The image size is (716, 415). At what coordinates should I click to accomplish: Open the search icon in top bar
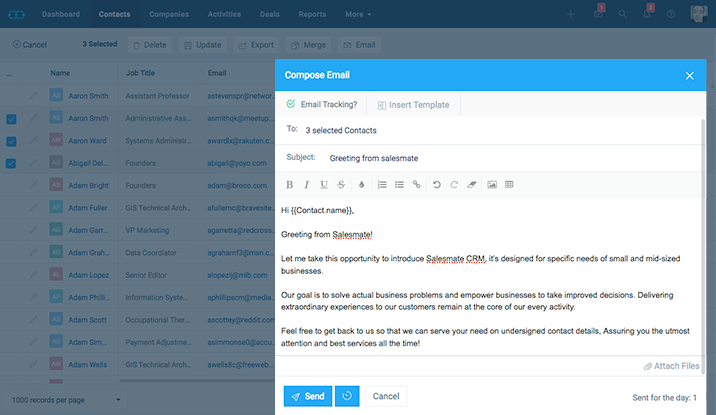(x=622, y=14)
